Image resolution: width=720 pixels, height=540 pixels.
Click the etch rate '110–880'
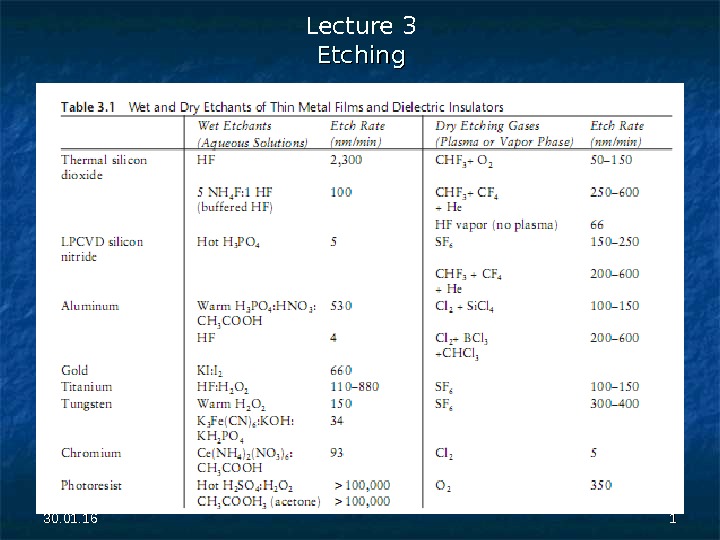(354, 387)
